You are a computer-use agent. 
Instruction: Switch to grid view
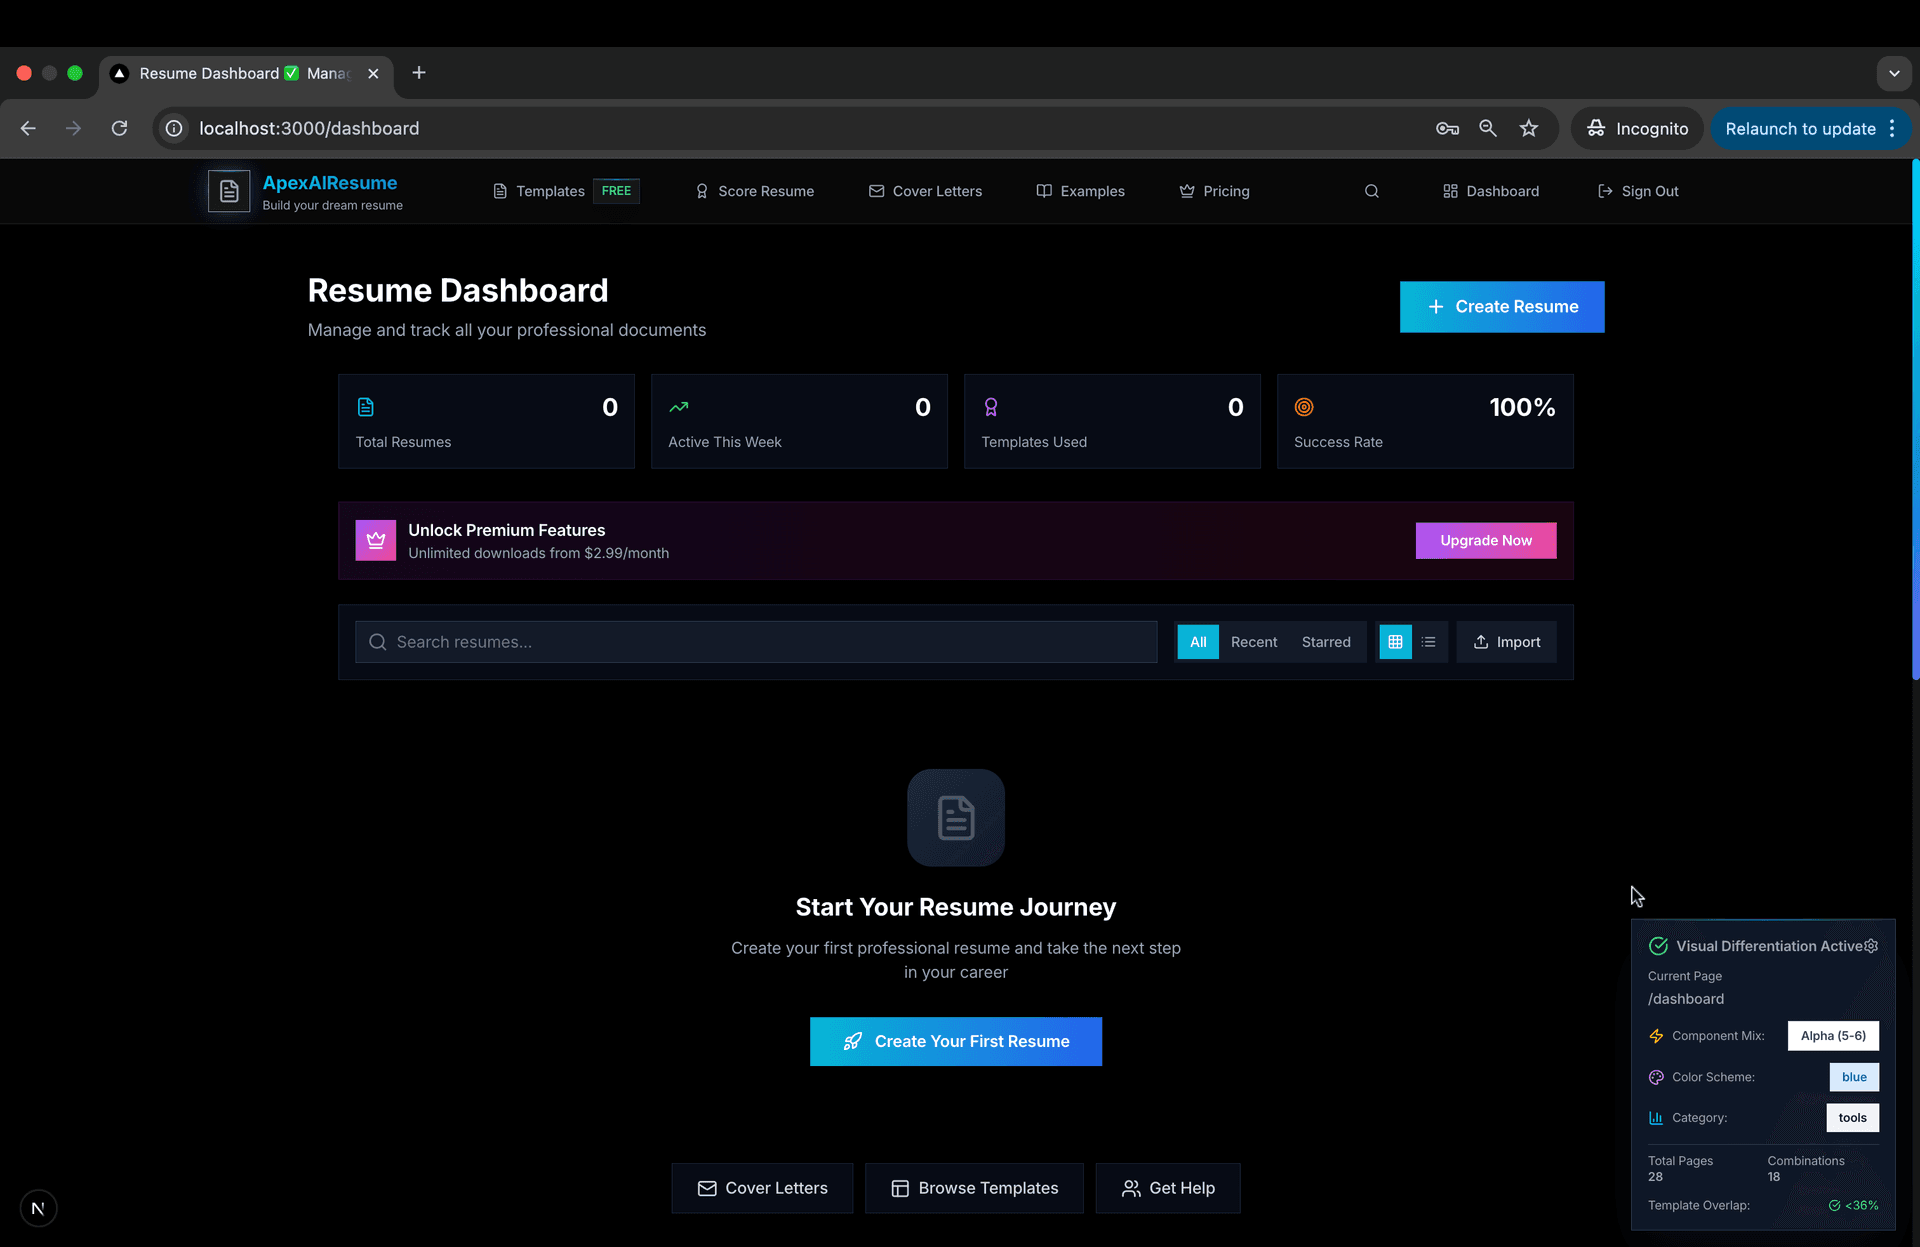pos(1395,642)
